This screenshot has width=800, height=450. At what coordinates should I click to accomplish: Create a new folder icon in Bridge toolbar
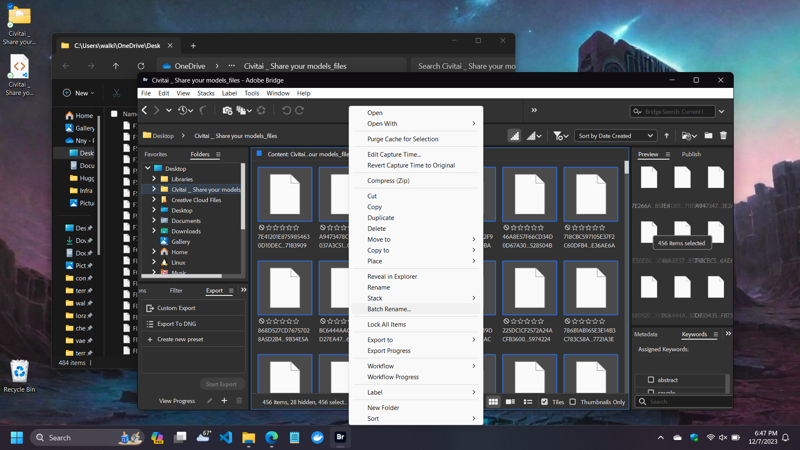[x=708, y=135]
